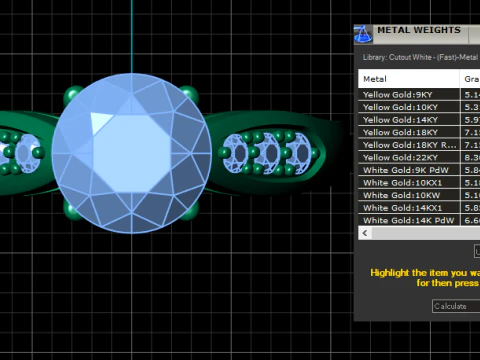The height and width of the screenshot is (360, 480).
Task: Select the Yellow Gold:14KY row
Action: (419, 120)
